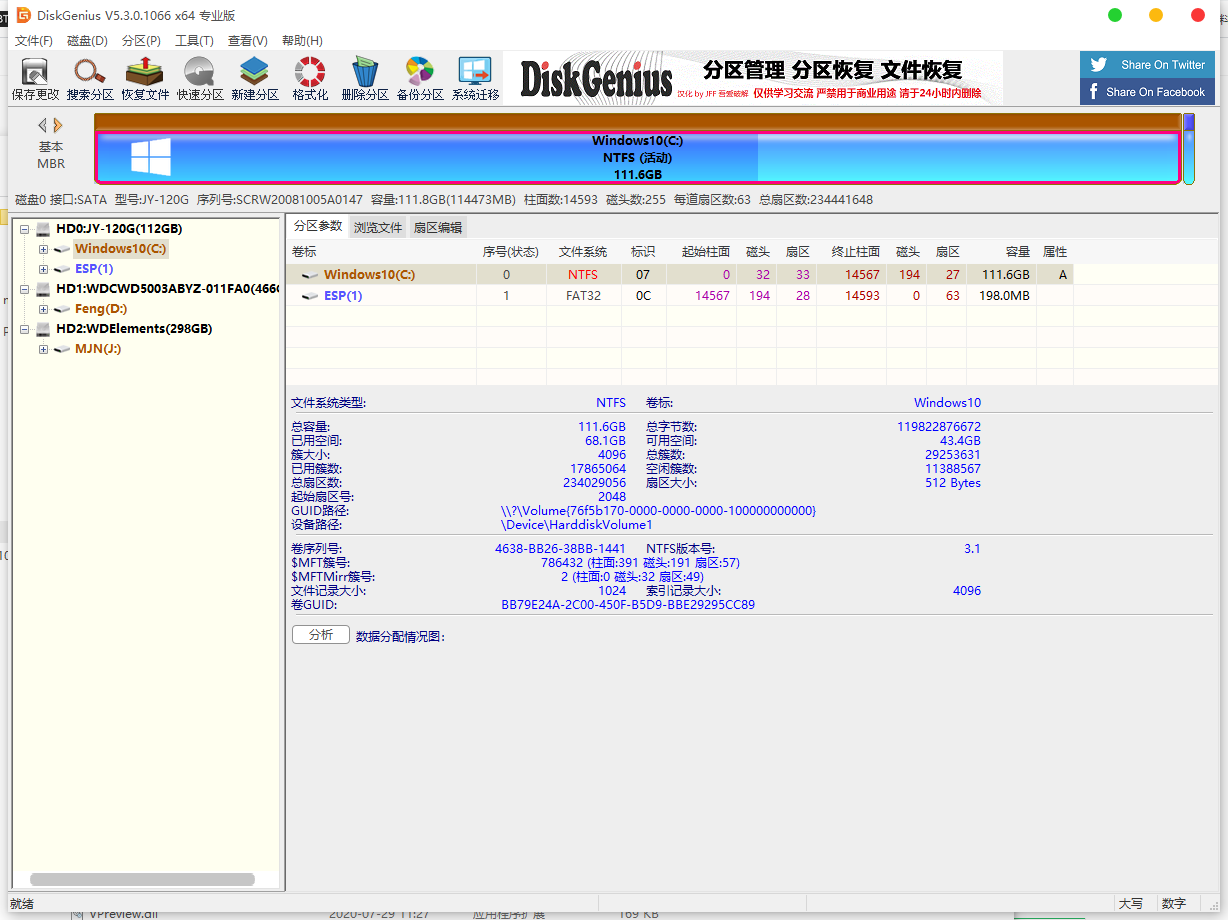Viewport: 1228px width, 920px height.
Task: Select the ESP(1) row in partition table
Action: [680, 296]
